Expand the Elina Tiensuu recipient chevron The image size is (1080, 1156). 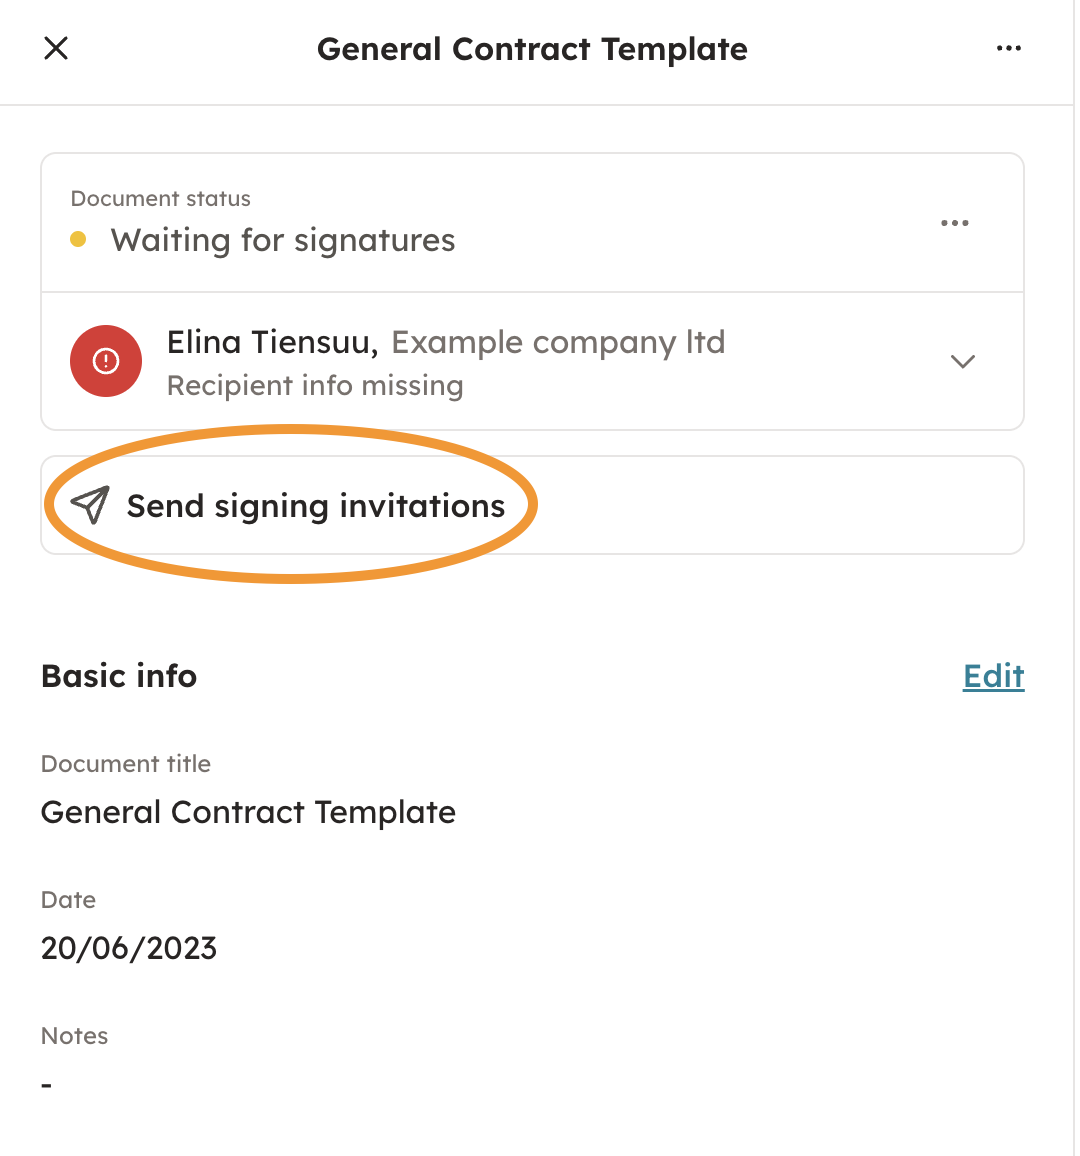[962, 361]
